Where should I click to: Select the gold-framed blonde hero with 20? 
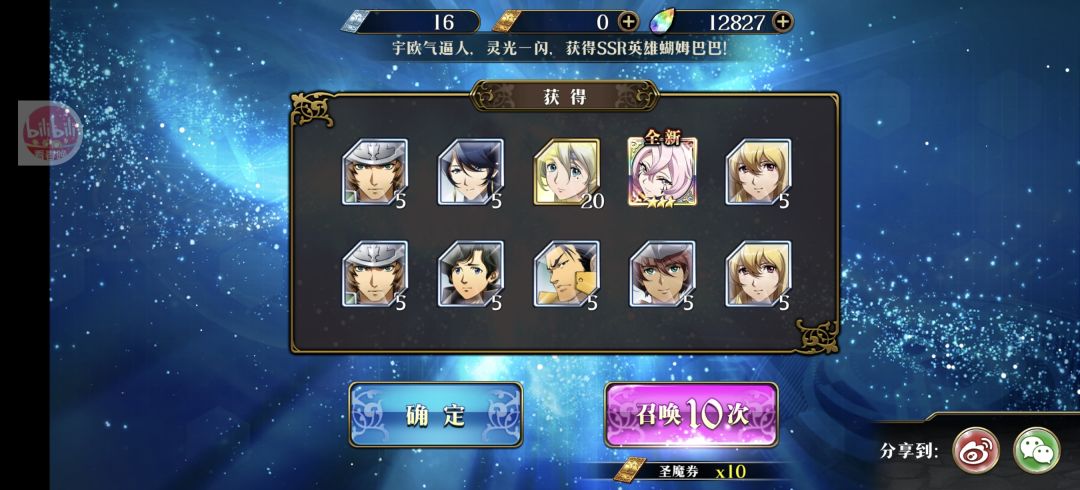click(567, 172)
